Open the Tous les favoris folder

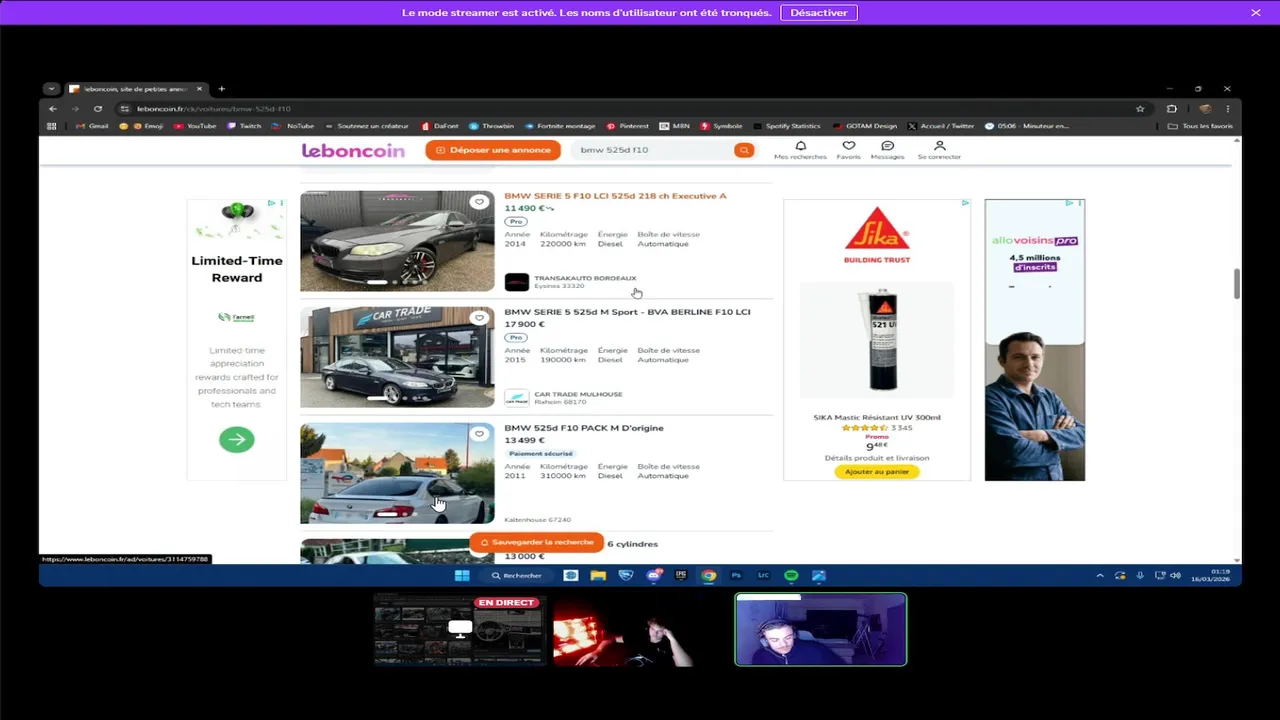[1200, 126]
